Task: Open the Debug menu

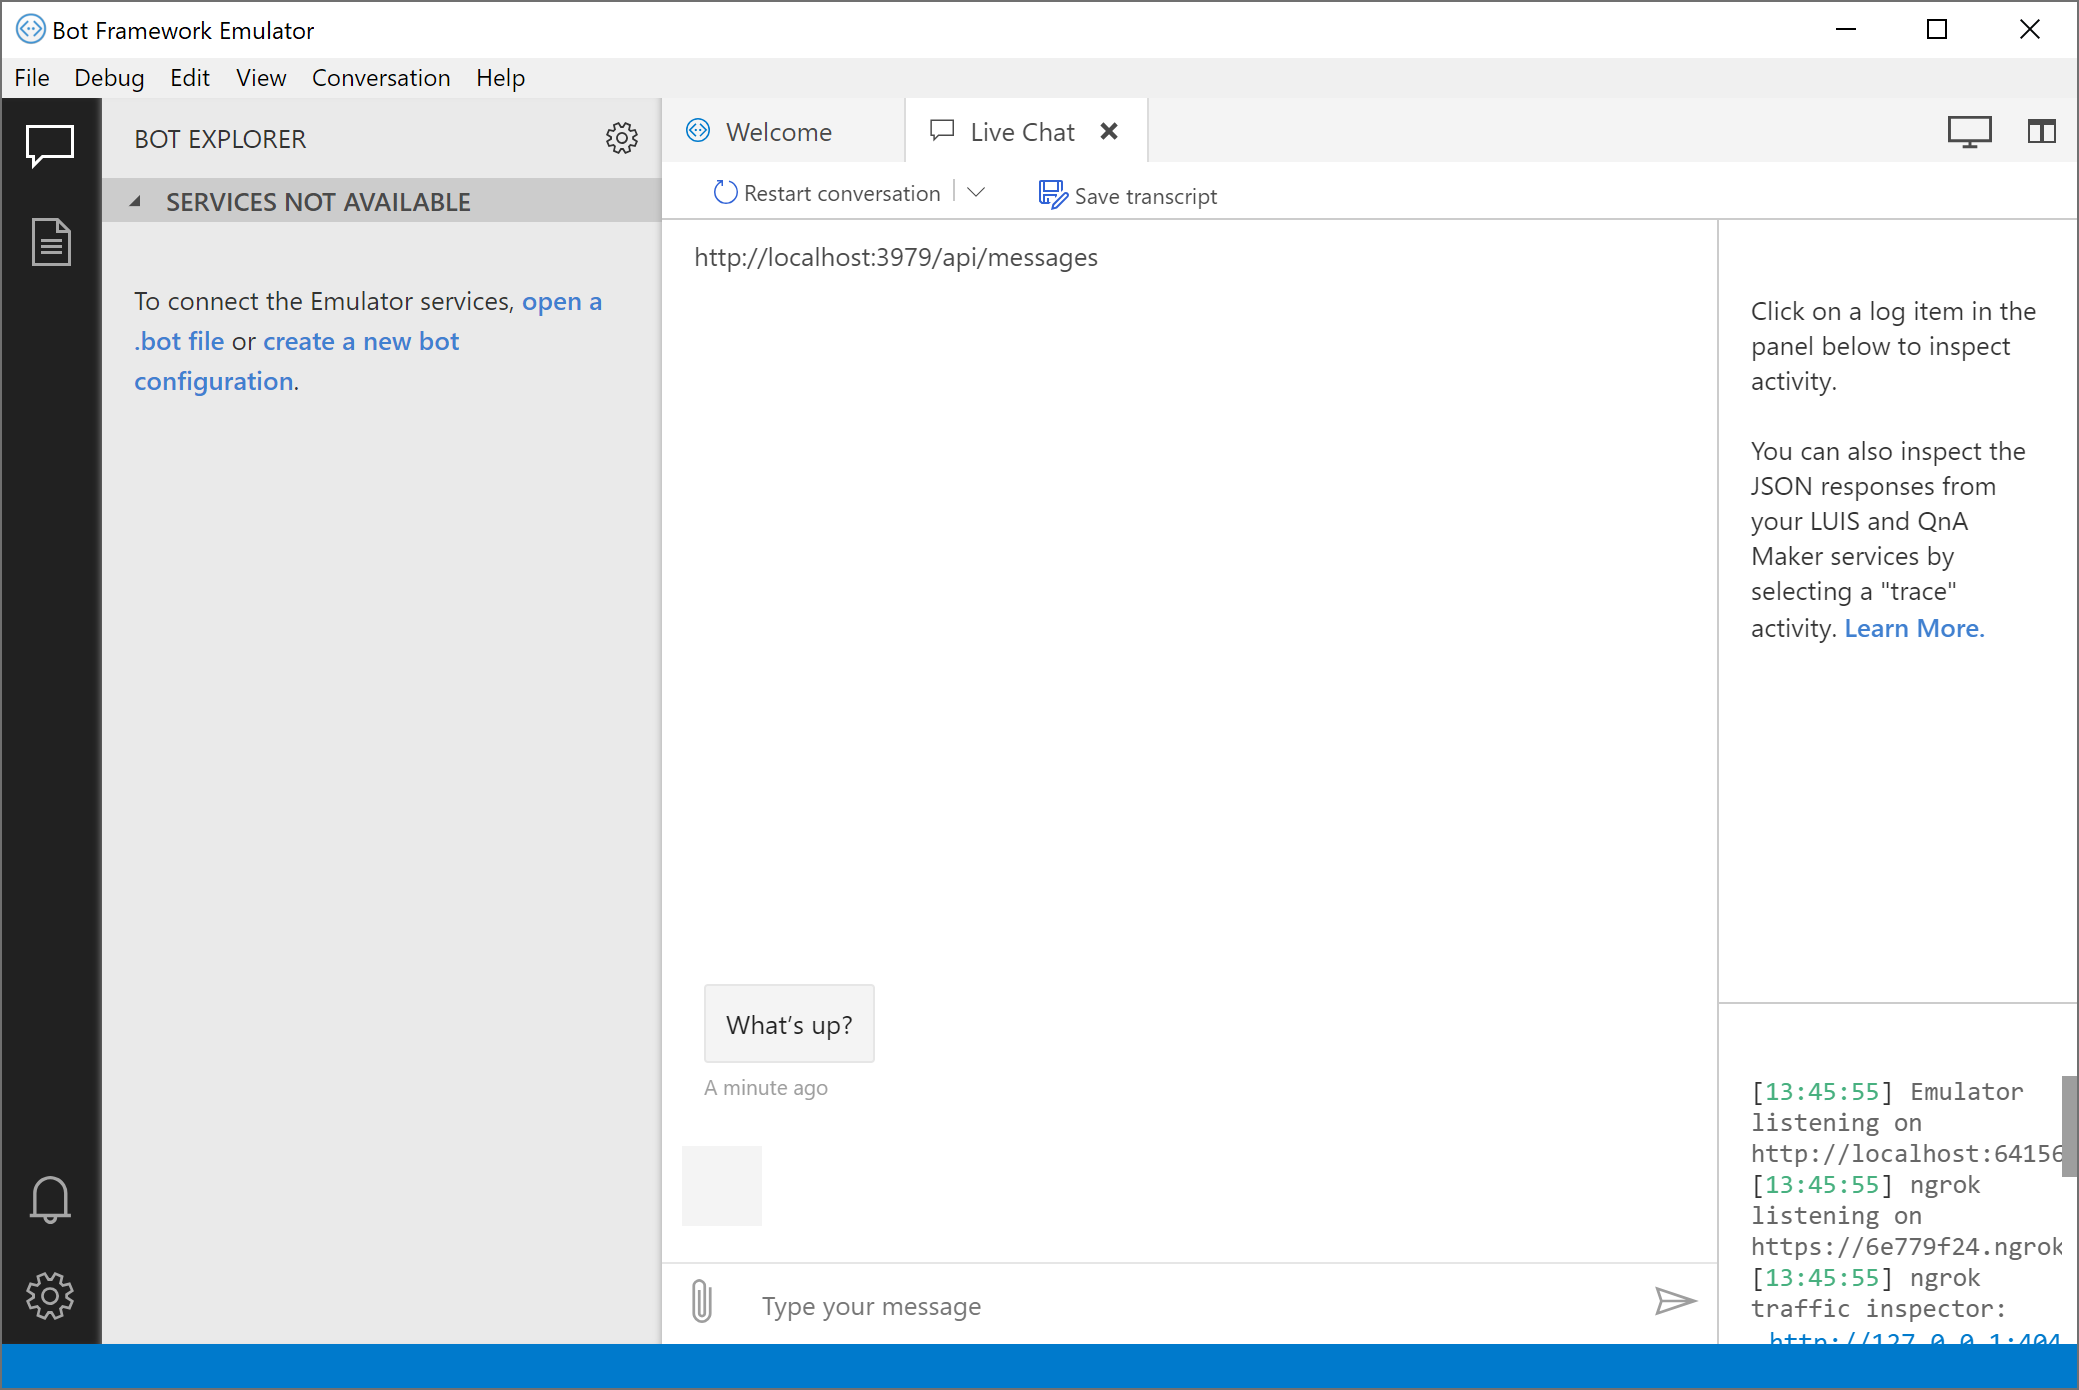Action: [109, 78]
